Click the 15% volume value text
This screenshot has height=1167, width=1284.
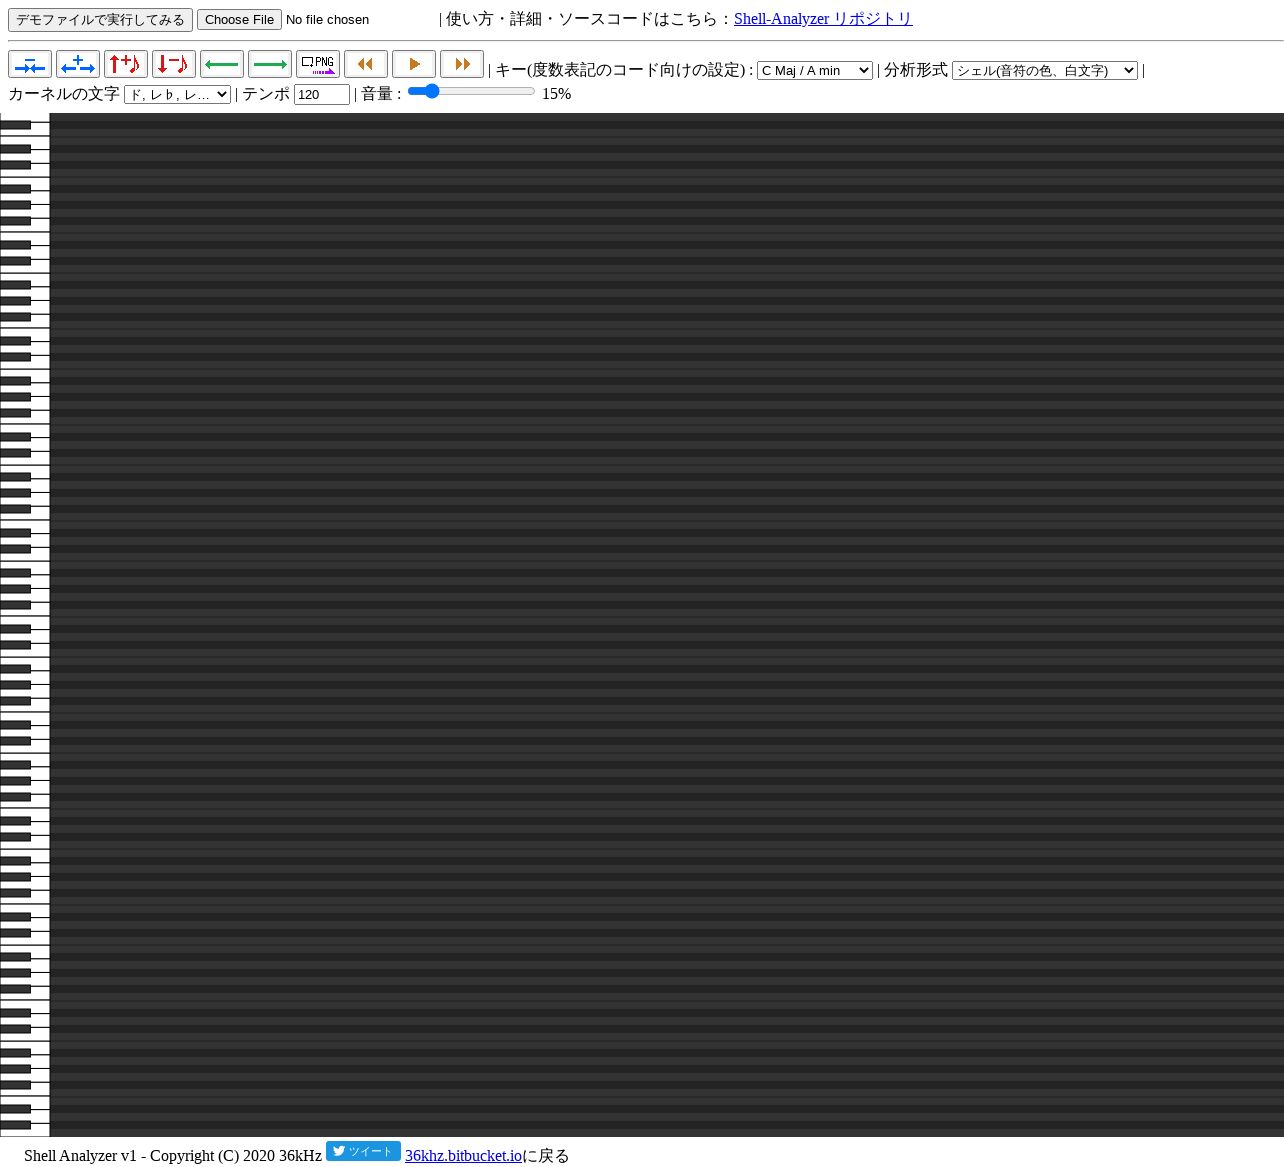click(556, 93)
